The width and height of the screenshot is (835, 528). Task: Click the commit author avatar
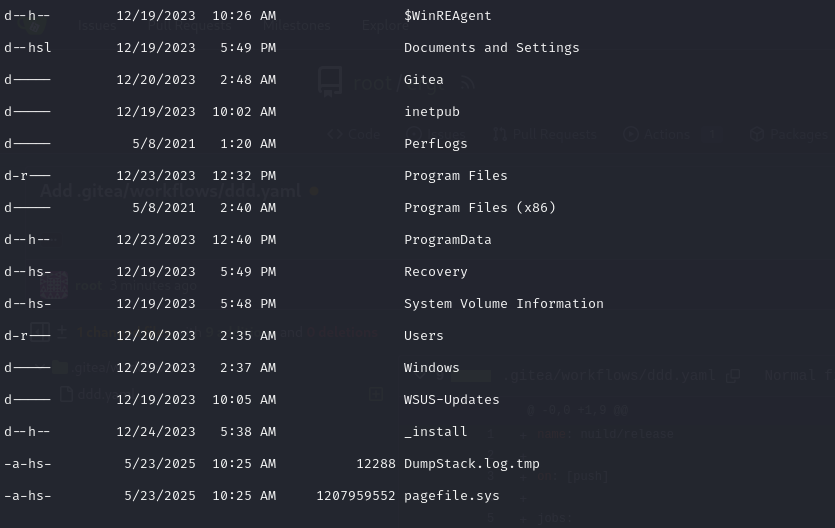tap(54, 285)
